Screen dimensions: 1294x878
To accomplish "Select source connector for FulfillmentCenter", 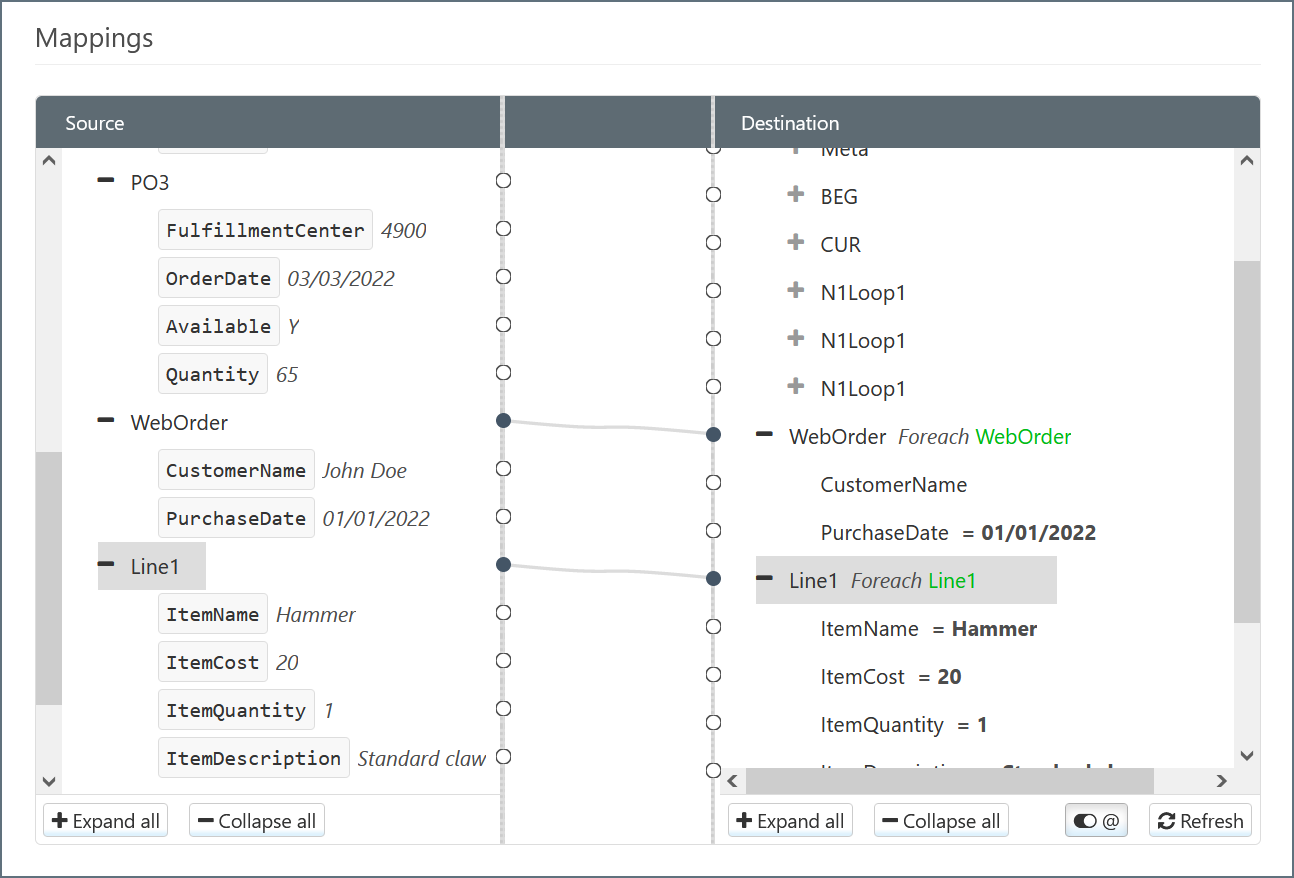I will 504,228.
